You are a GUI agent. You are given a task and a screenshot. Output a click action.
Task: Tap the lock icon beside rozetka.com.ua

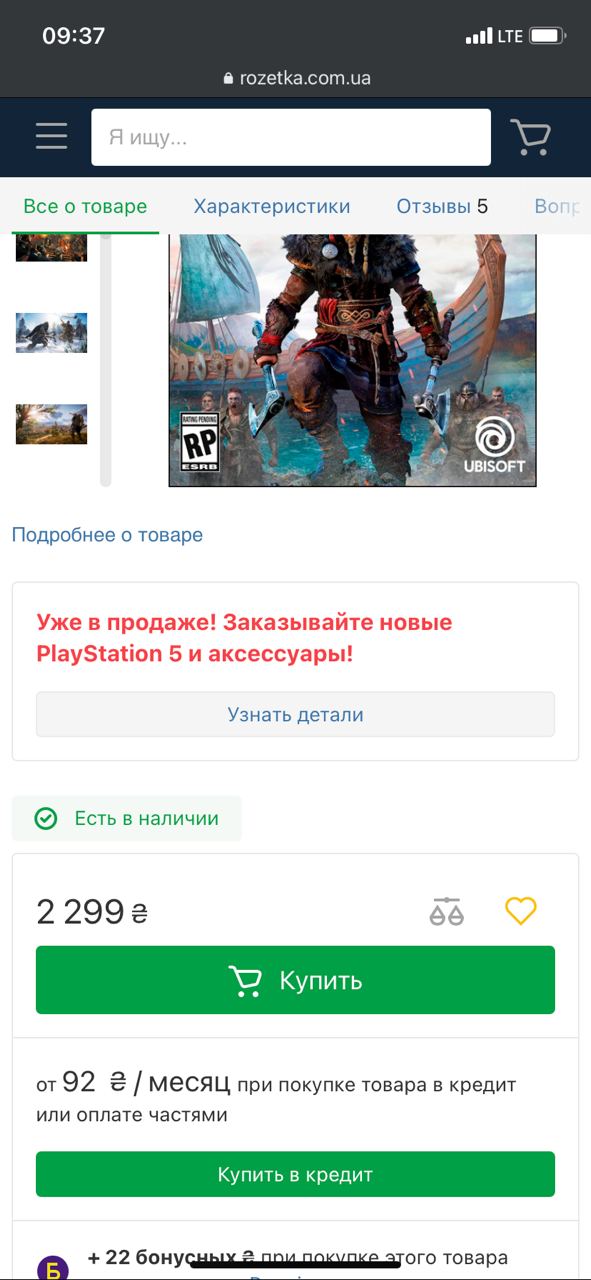(229, 78)
